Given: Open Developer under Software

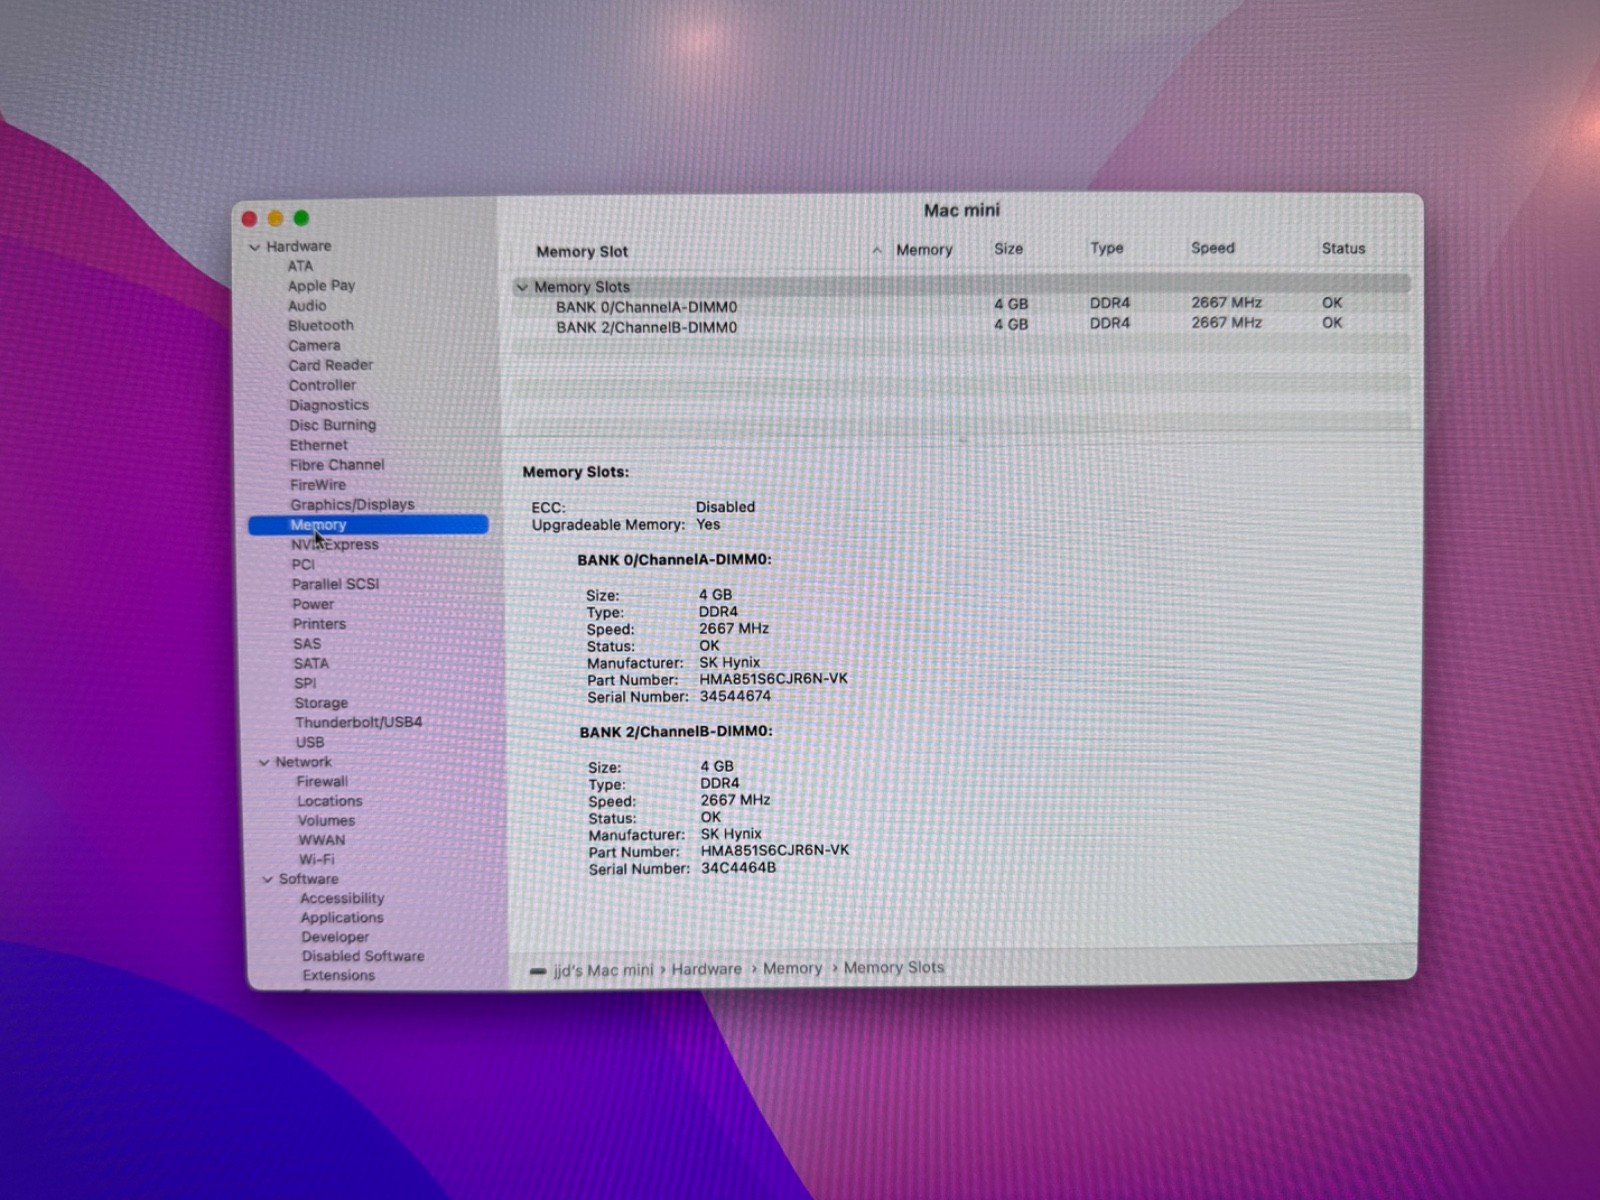Looking at the screenshot, I should 335,937.
